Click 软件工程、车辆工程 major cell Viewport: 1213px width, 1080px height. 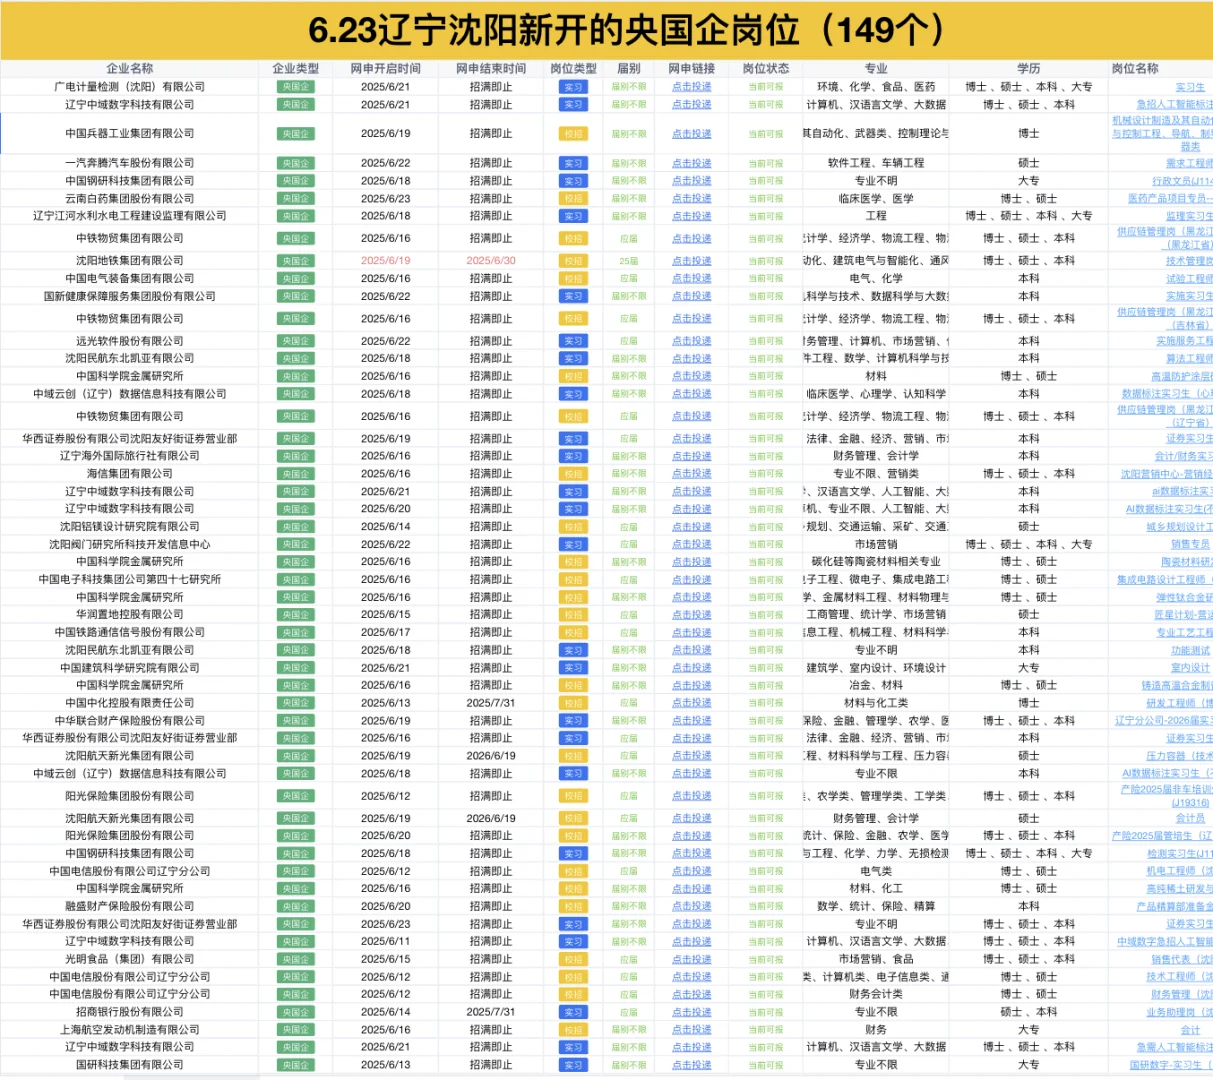pos(876,163)
